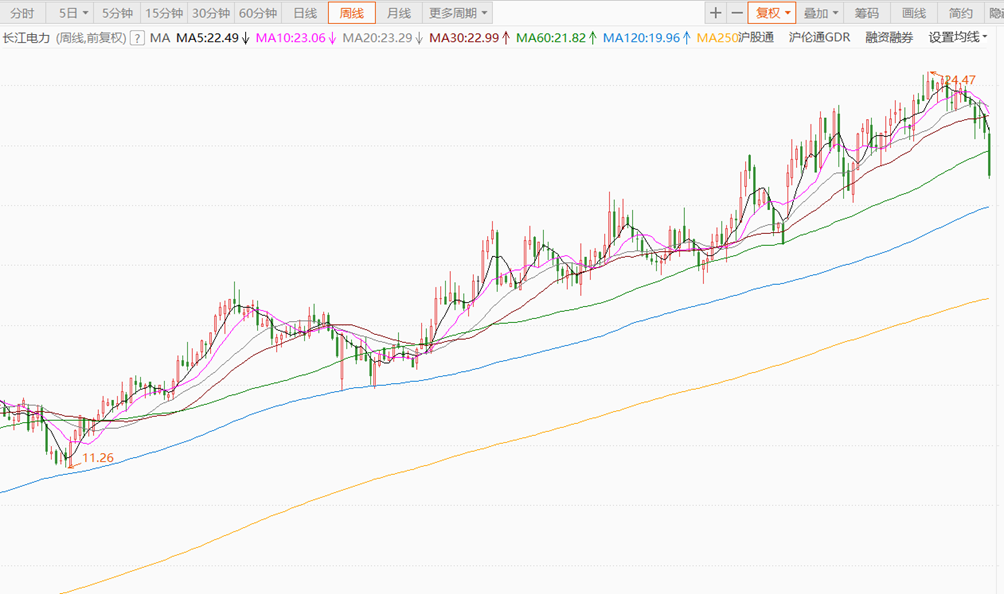Click the 24.47 high price marker
The height and width of the screenshot is (594, 1004).
pos(959,80)
